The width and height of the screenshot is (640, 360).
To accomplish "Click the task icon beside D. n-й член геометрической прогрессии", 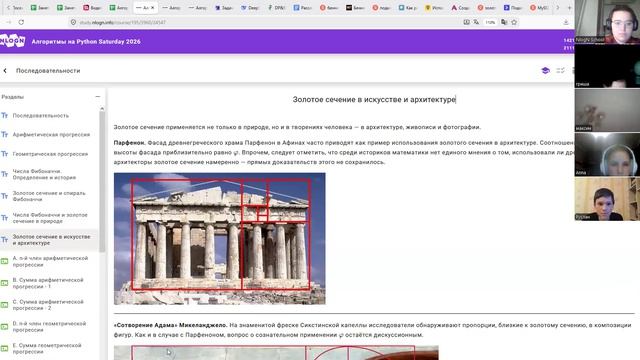I will pyautogui.click(x=4, y=327).
